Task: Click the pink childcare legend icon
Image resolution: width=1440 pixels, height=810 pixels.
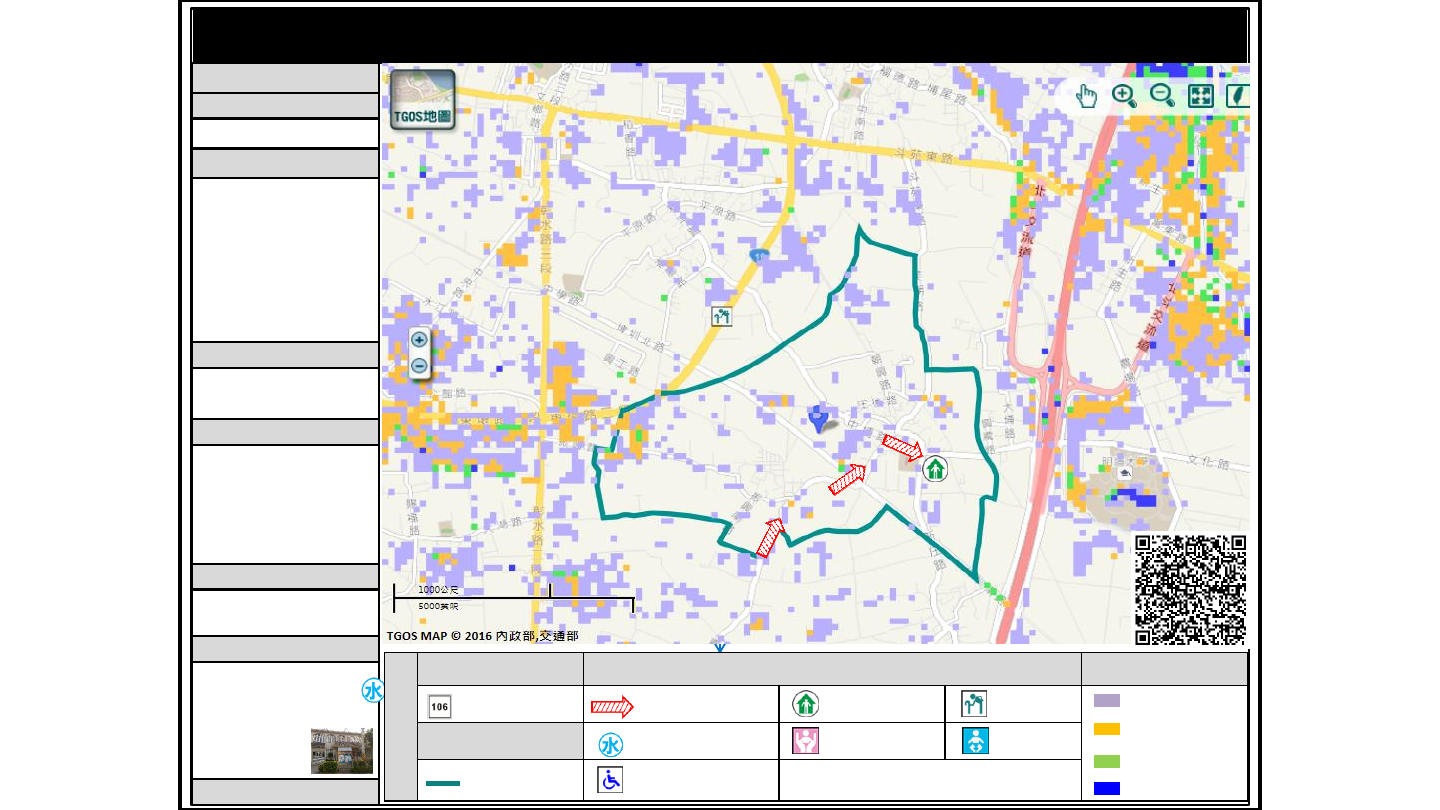Action: click(x=806, y=741)
